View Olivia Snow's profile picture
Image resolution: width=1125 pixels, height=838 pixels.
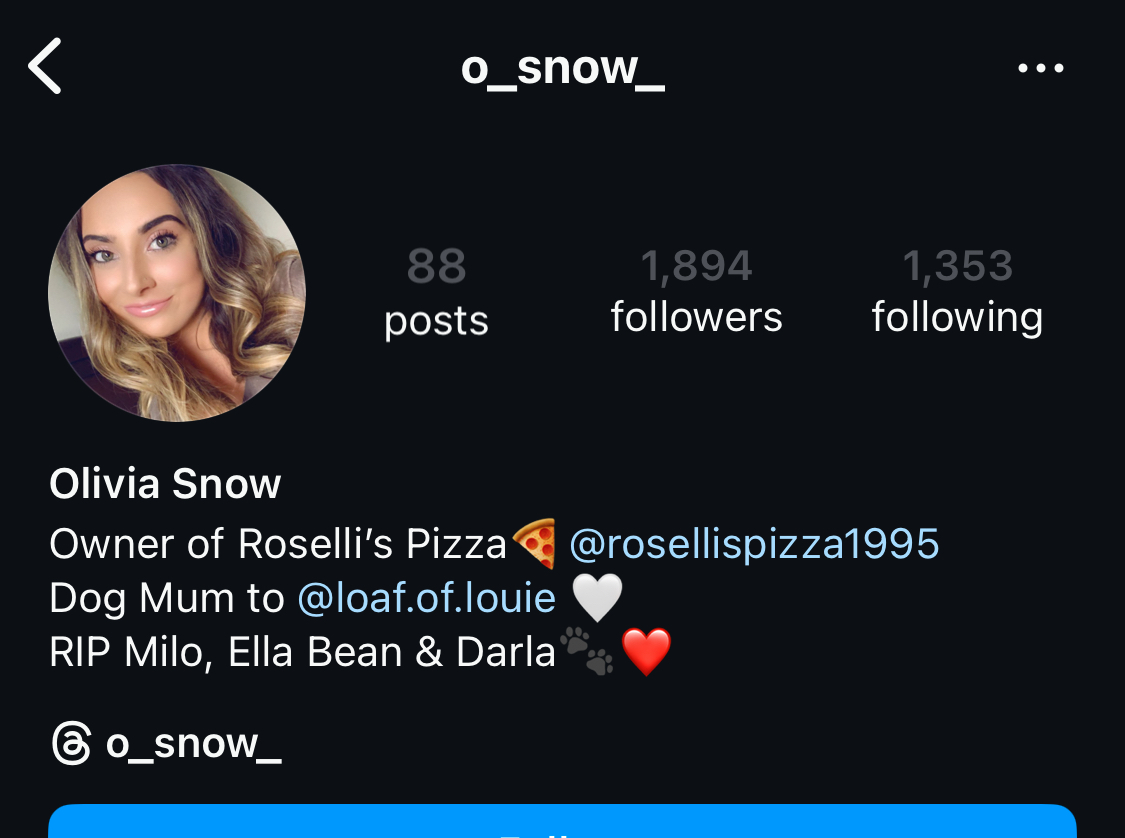click(x=177, y=293)
